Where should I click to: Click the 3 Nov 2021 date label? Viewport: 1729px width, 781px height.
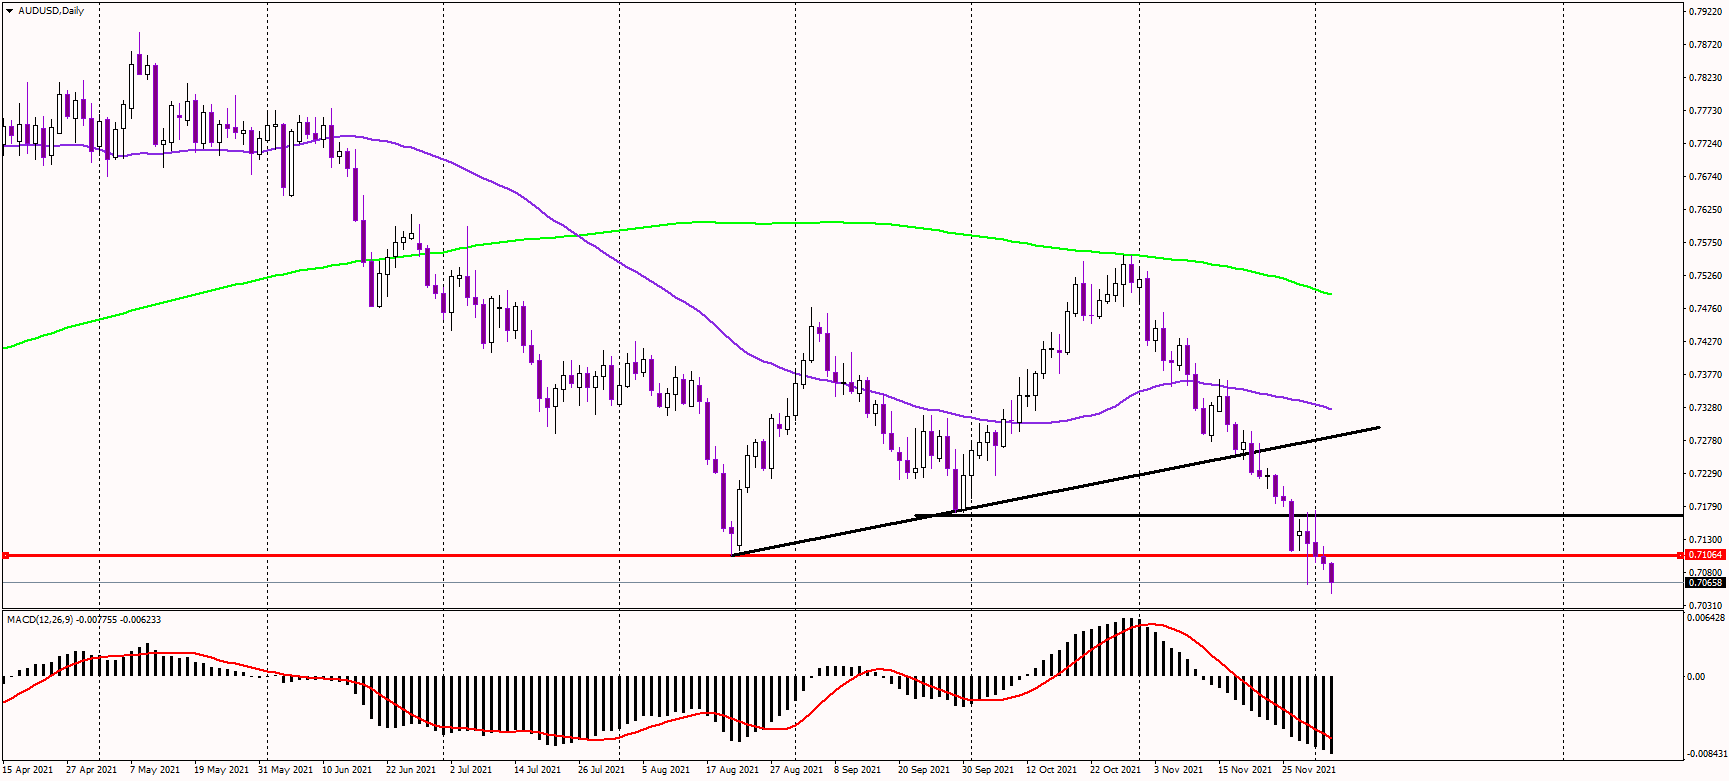click(x=1178, y=770)
